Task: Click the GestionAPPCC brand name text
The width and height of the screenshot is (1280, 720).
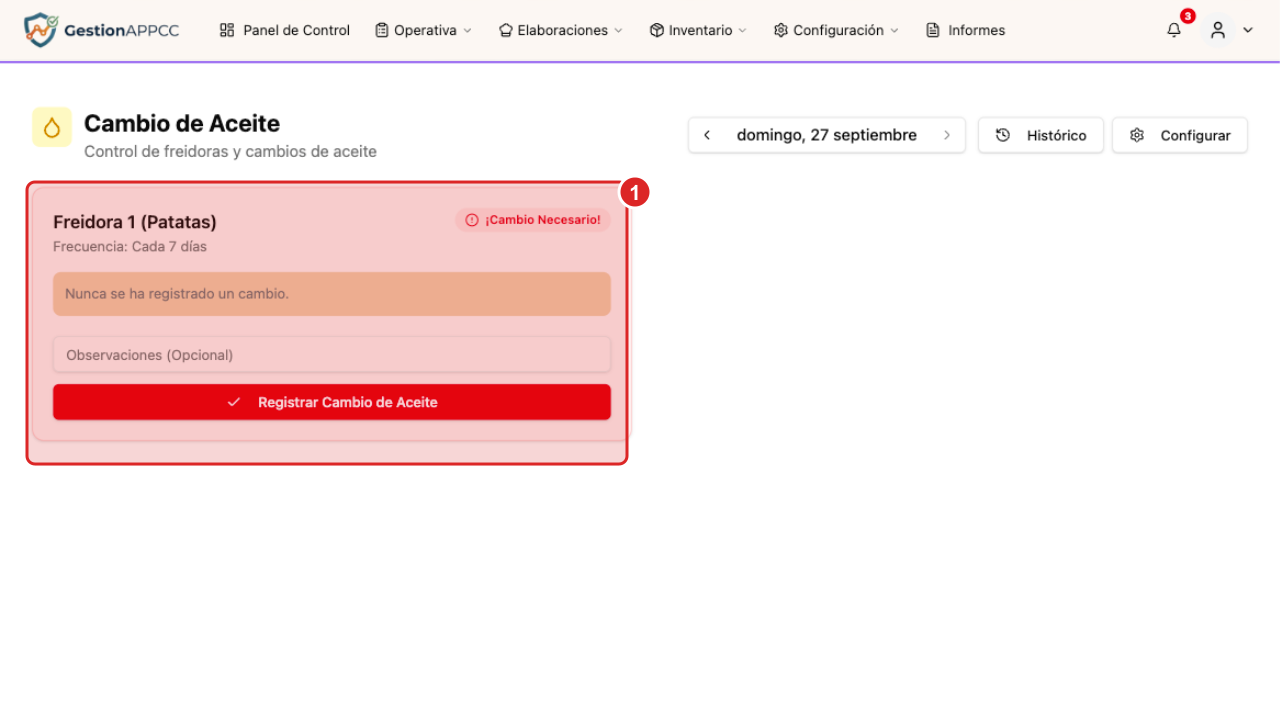Action: (121, 30)
